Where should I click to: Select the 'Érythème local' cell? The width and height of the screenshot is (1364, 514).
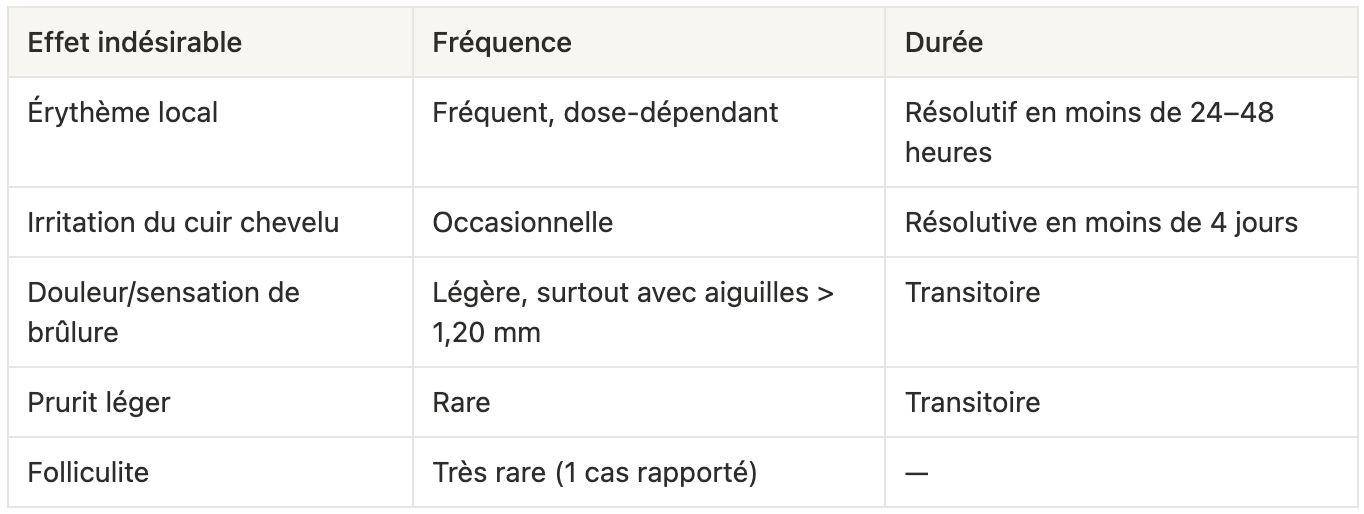(x=210, y=132)
